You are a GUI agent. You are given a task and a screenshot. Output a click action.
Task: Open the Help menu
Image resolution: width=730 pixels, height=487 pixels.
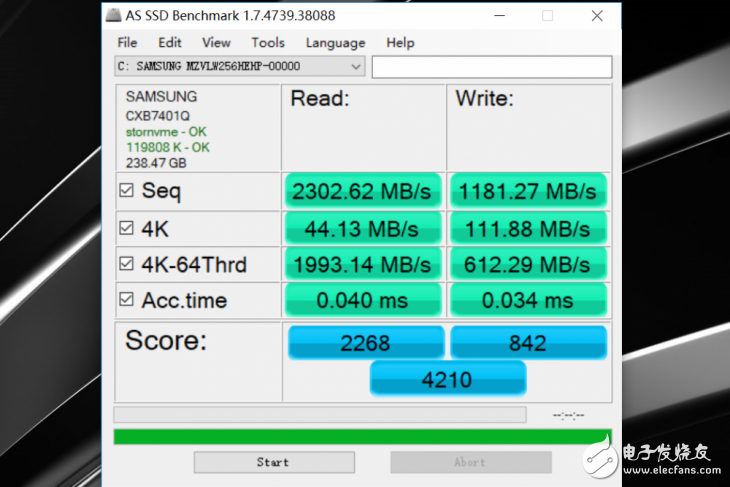click(400, 42)
